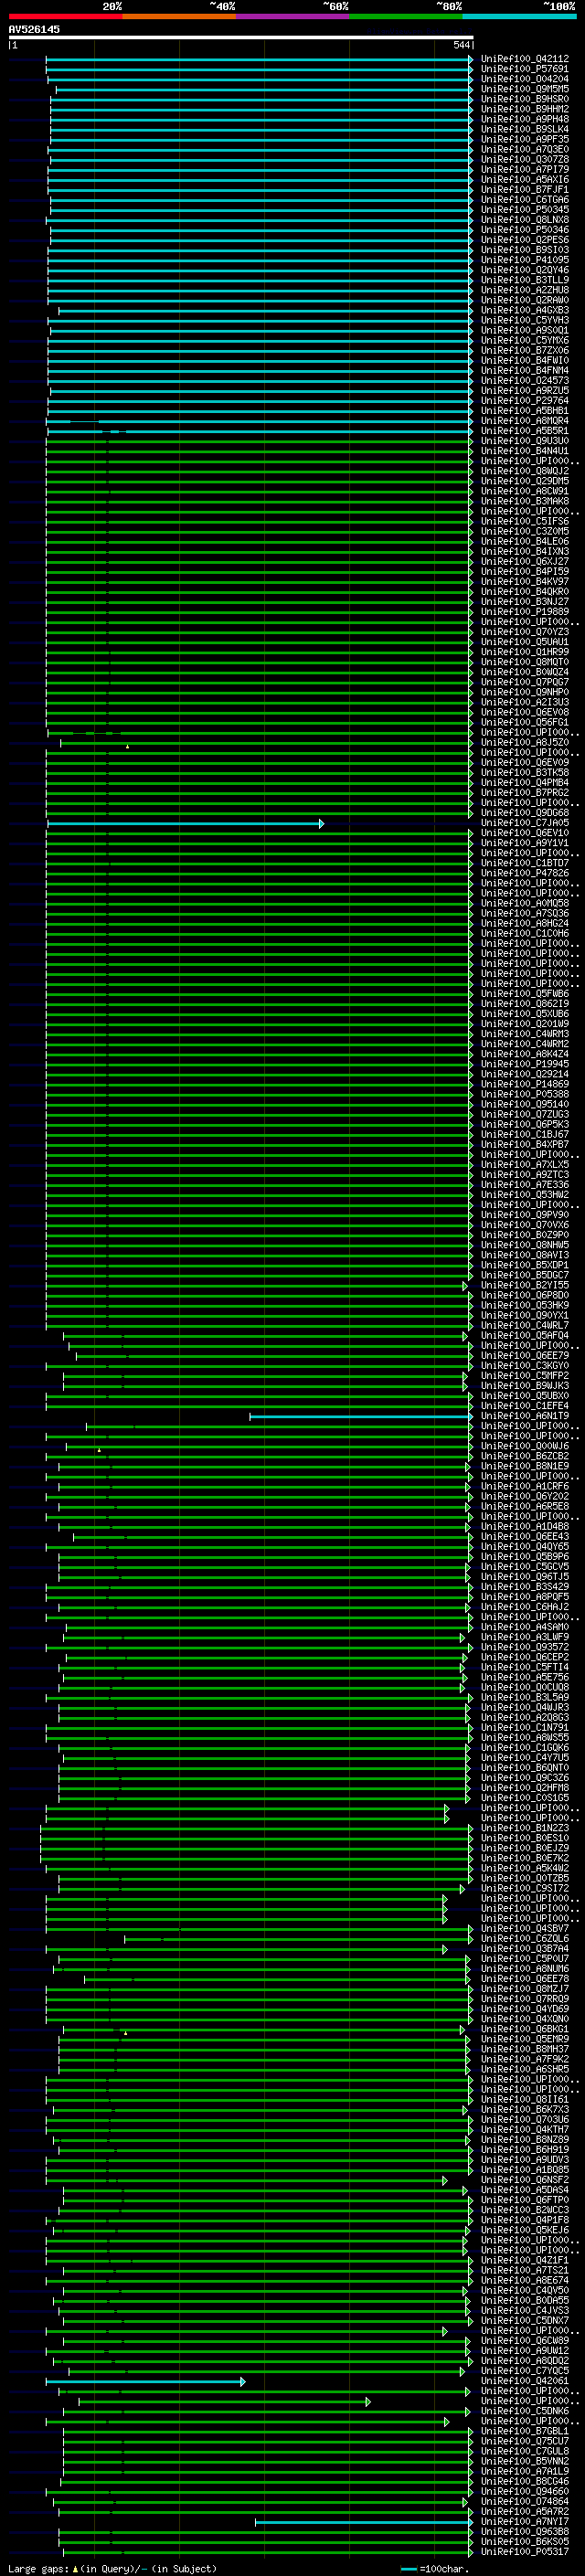Select the UniRef100_Q307Z8 label
585x2576 pixels.
(525, 159)
